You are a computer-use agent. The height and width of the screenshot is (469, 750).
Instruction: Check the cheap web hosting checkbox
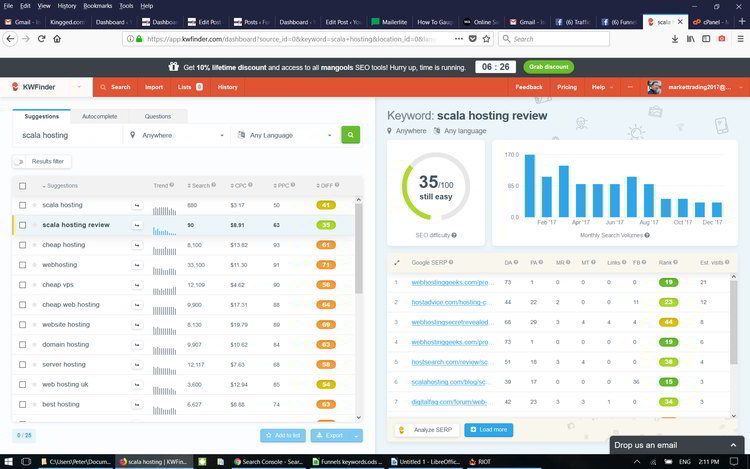22,305
